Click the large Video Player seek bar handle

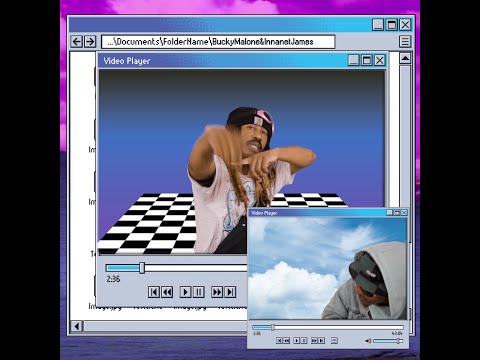142,268
